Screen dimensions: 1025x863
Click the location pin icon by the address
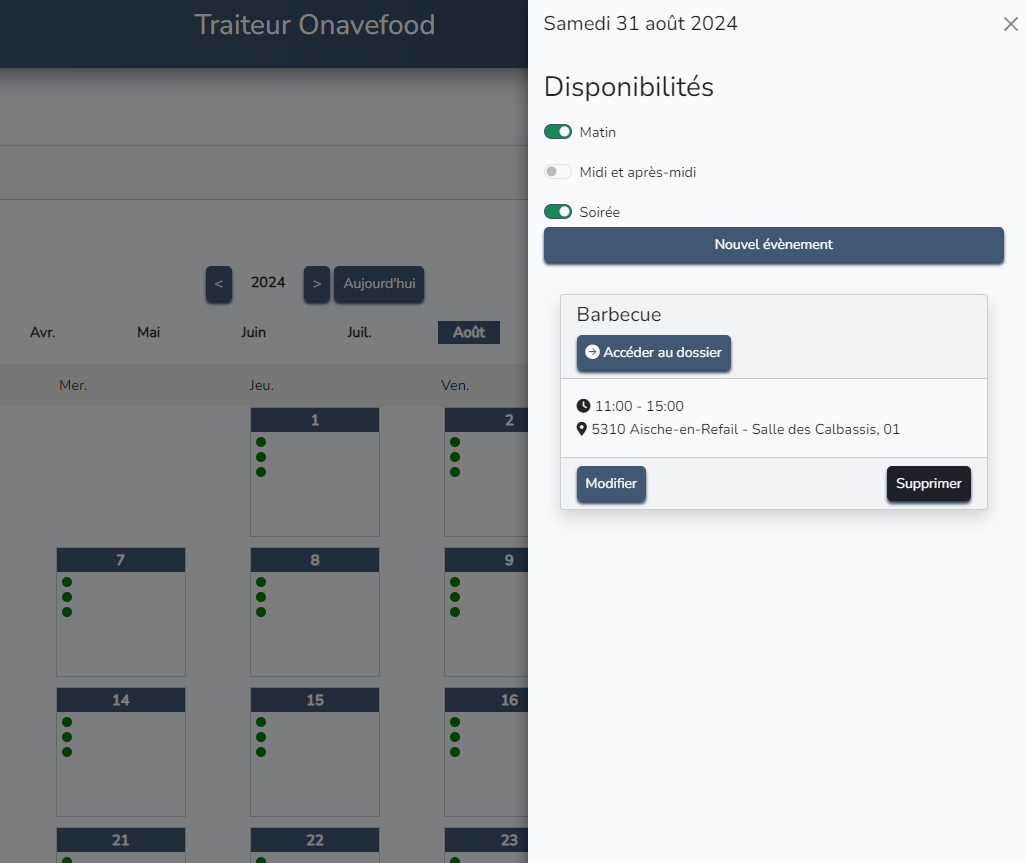coord(583,429)
